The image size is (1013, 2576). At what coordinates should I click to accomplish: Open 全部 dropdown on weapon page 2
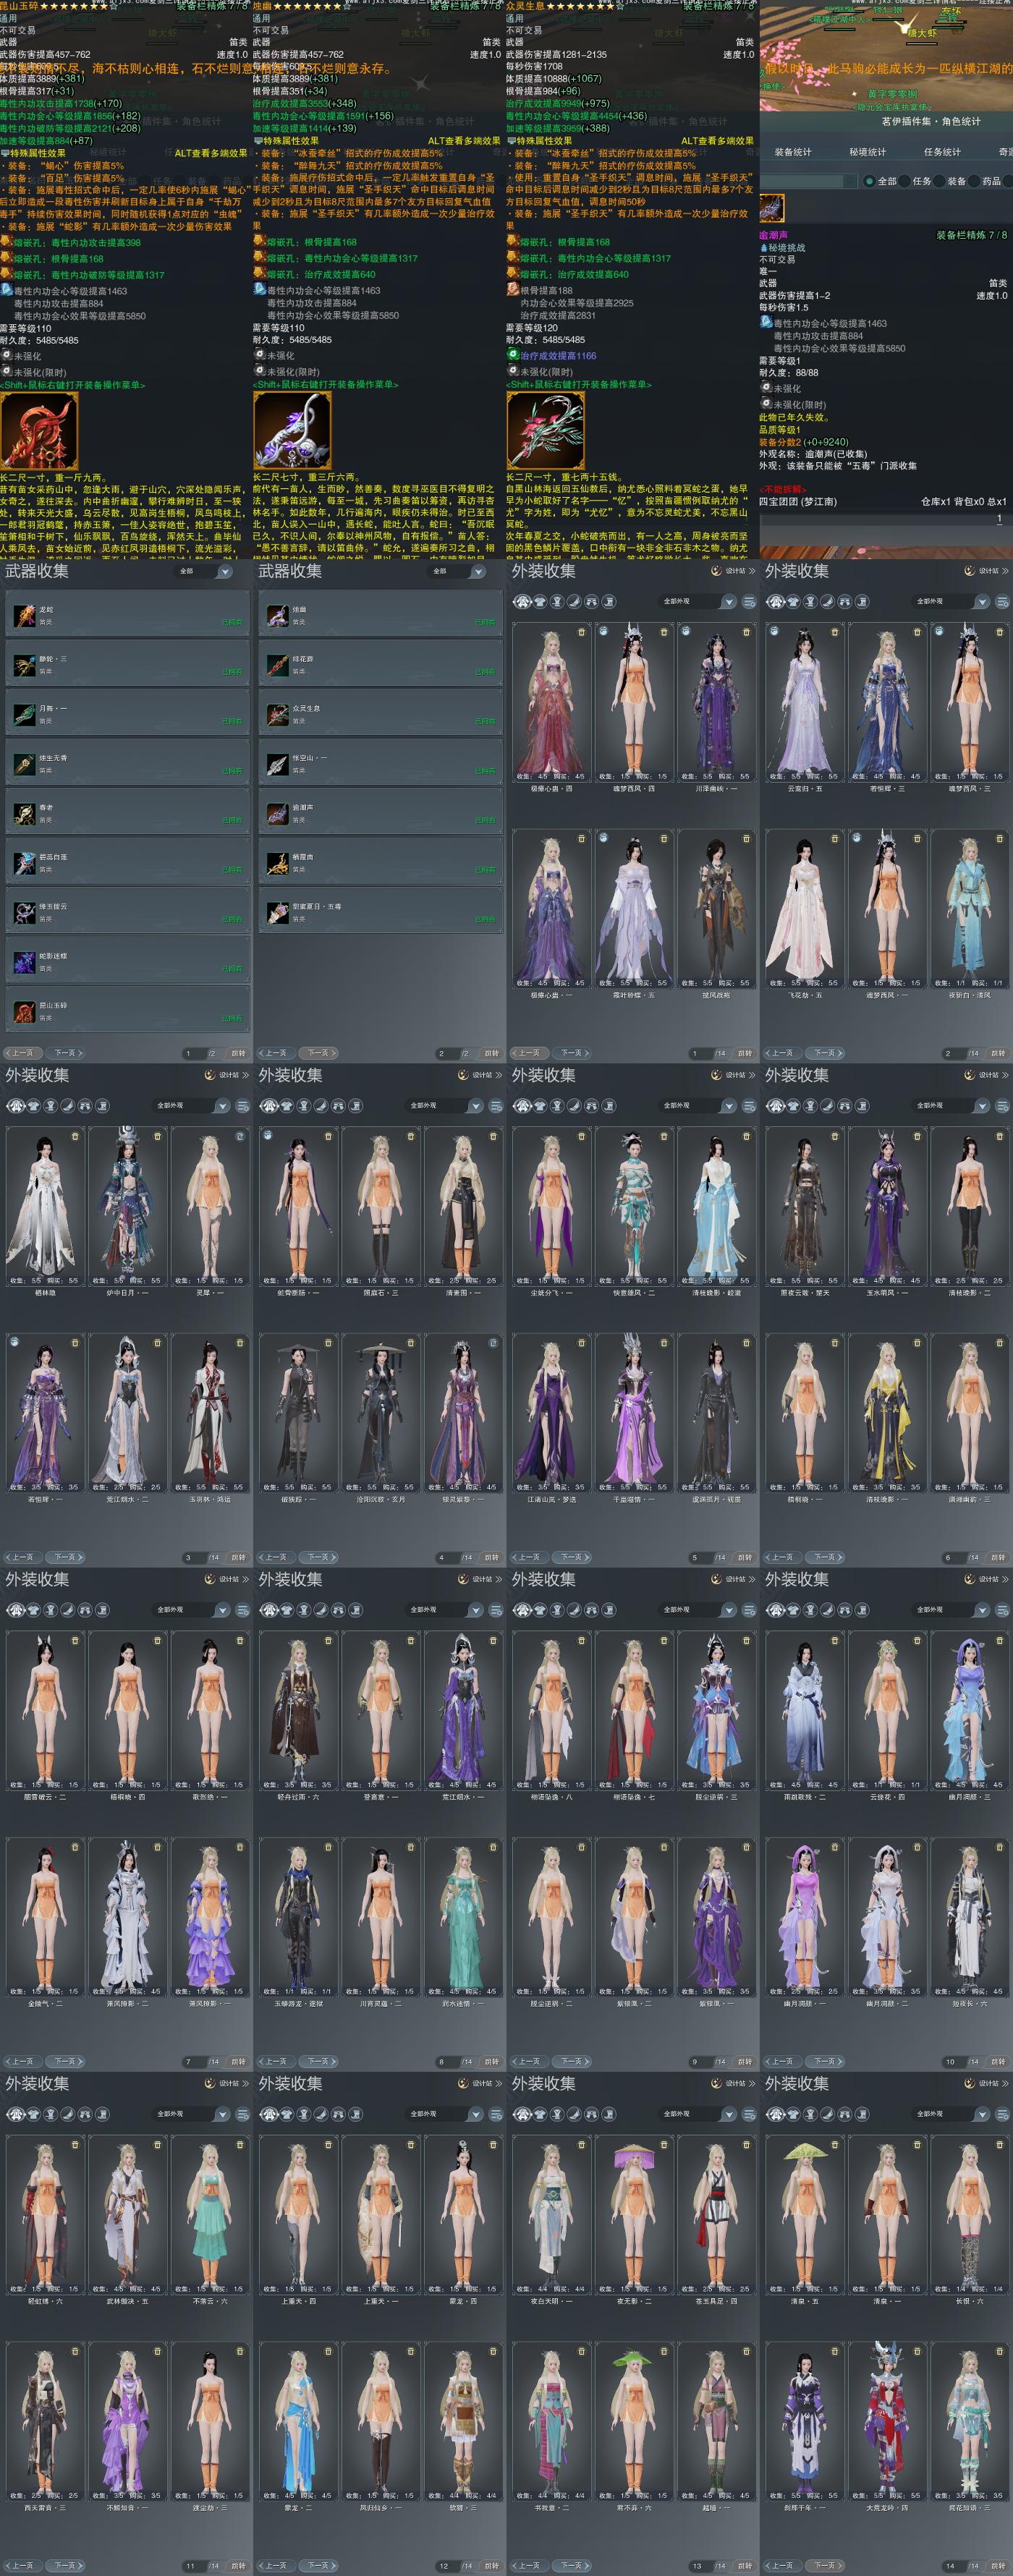(457, 571)
